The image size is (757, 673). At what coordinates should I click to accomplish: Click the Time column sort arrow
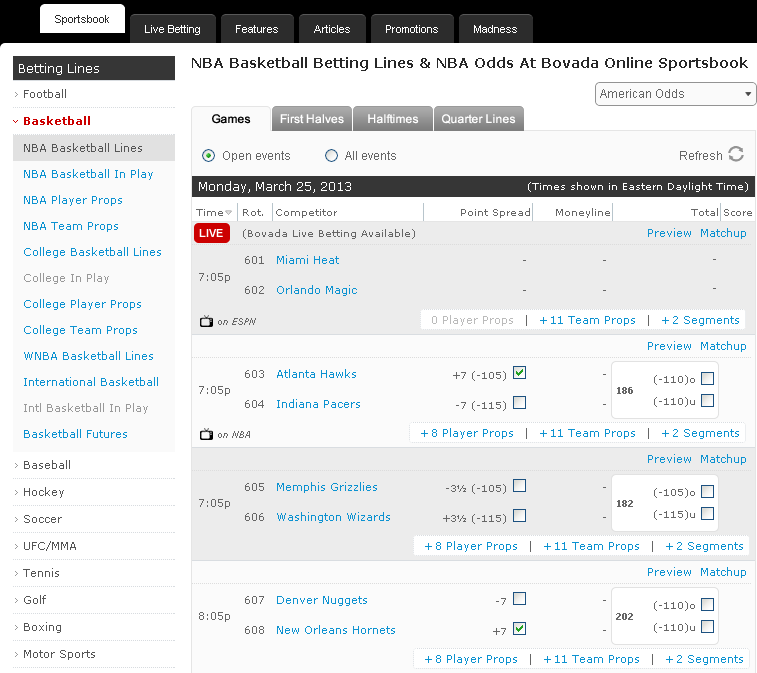[229, 213]
